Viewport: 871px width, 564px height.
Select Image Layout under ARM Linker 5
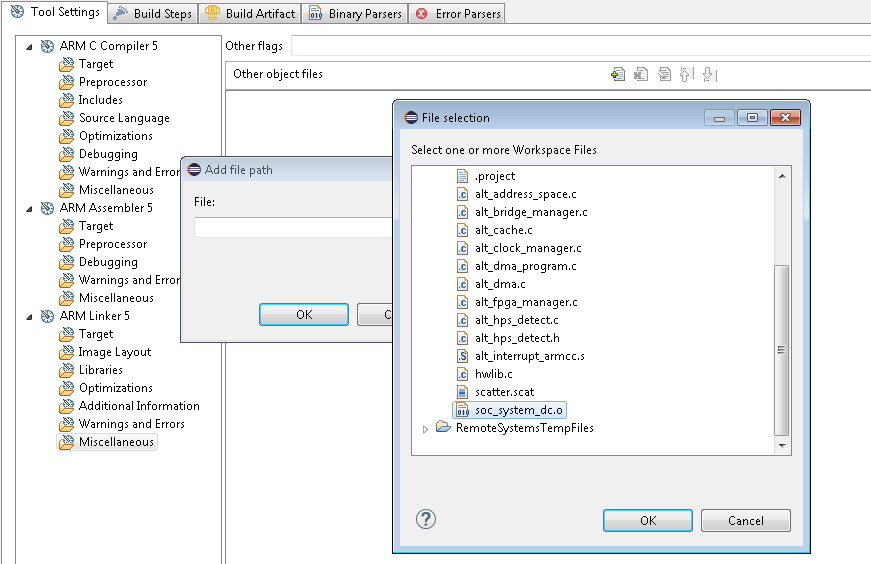pyautogui.click(x=114, y=352)
